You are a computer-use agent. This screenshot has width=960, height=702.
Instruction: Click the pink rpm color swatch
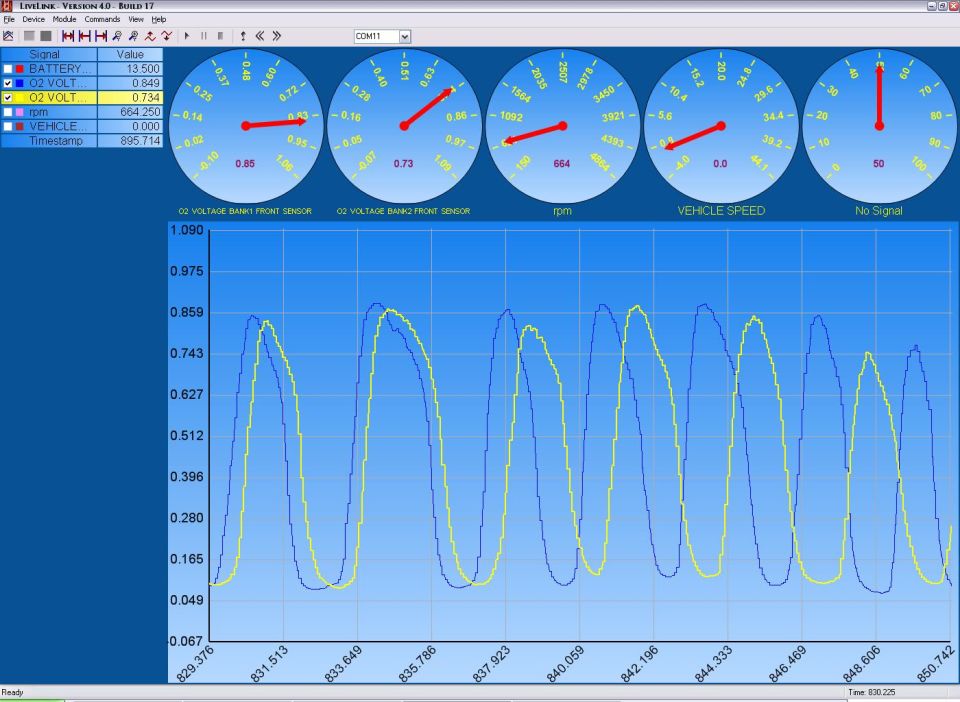click(20, 112)
